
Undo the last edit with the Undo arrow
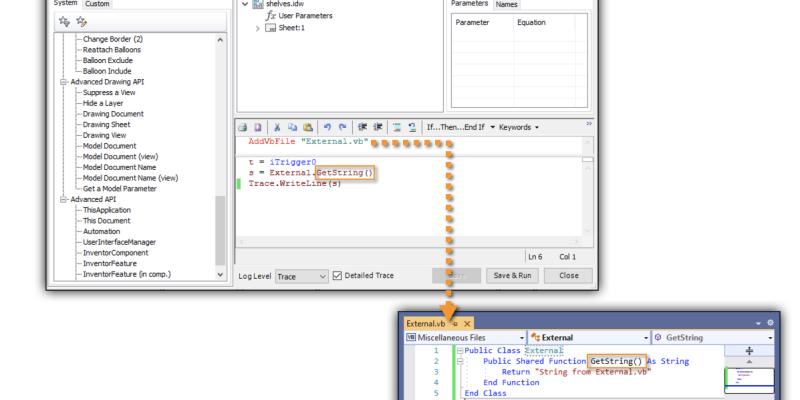[327, 127]
